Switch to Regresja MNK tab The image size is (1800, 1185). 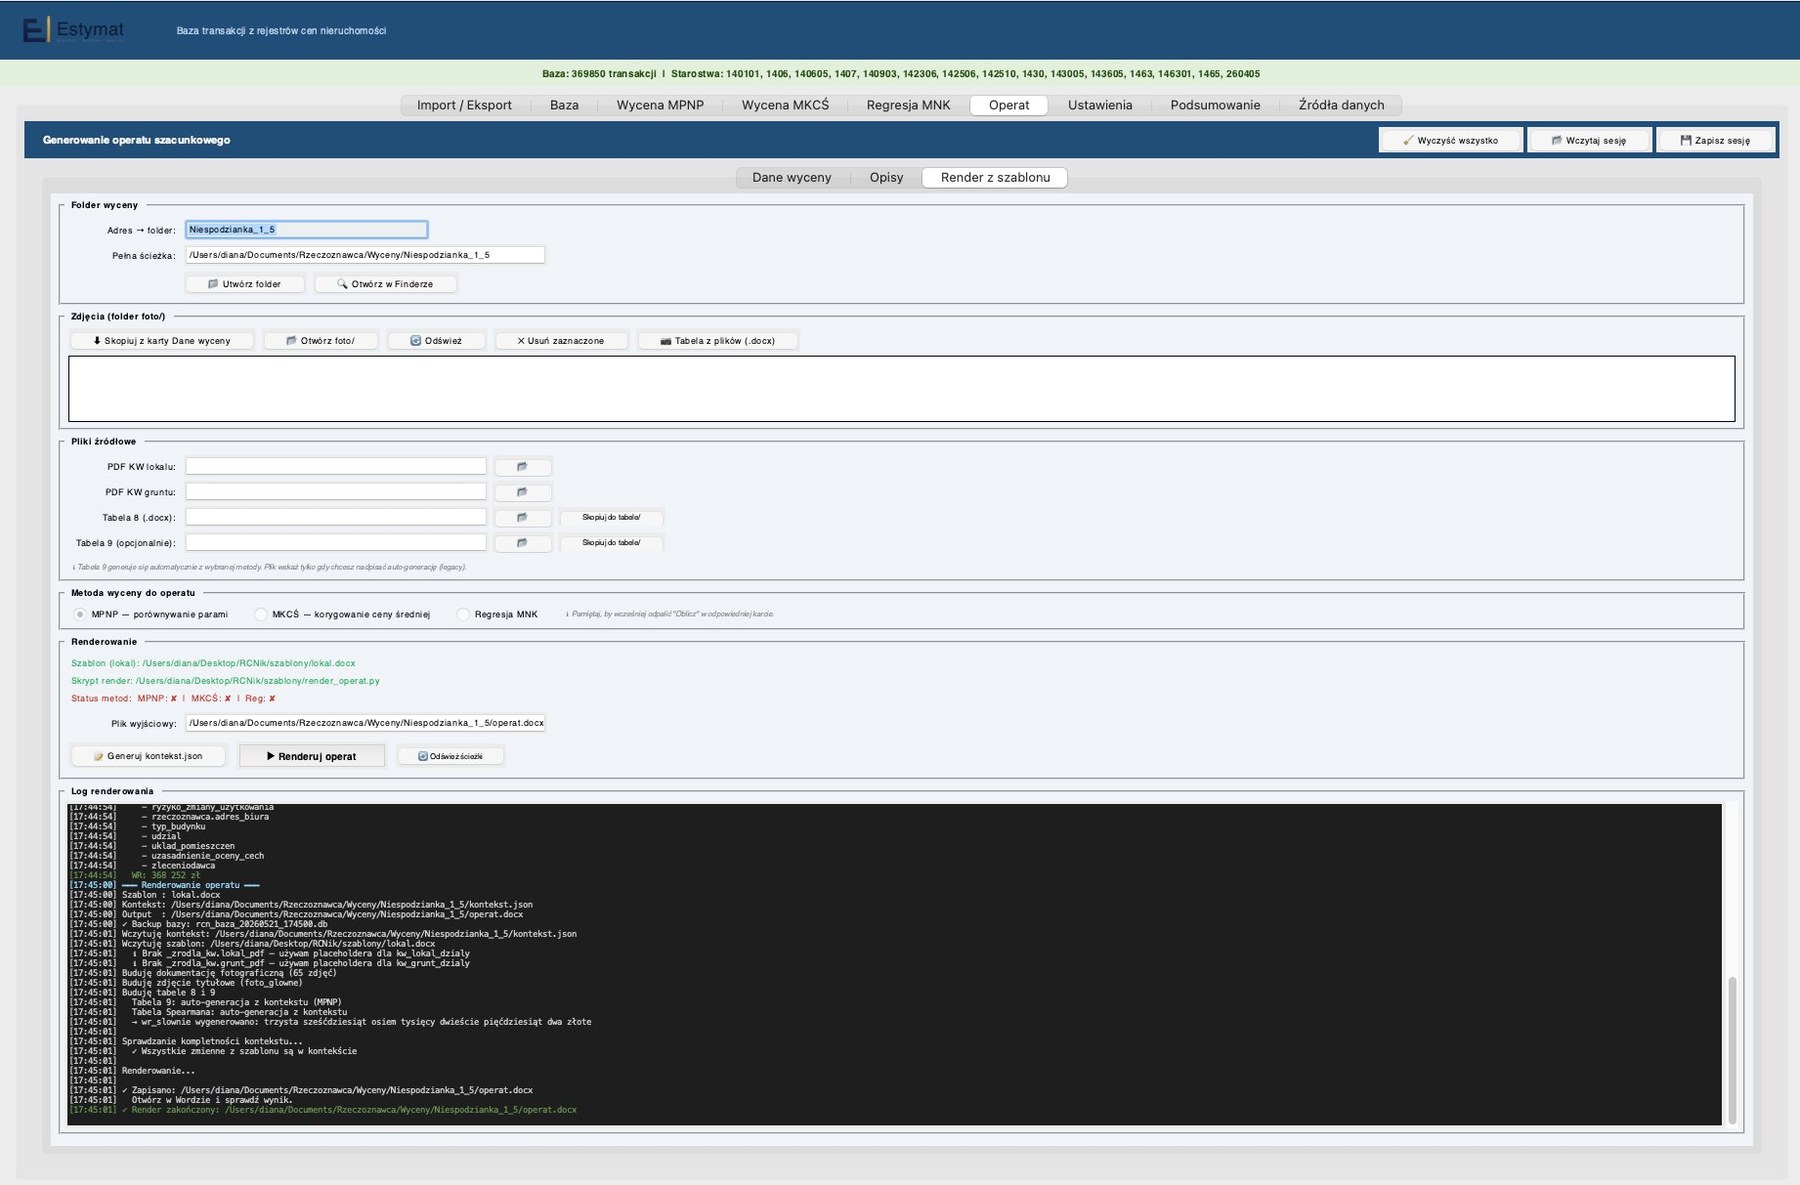[908, 105]
